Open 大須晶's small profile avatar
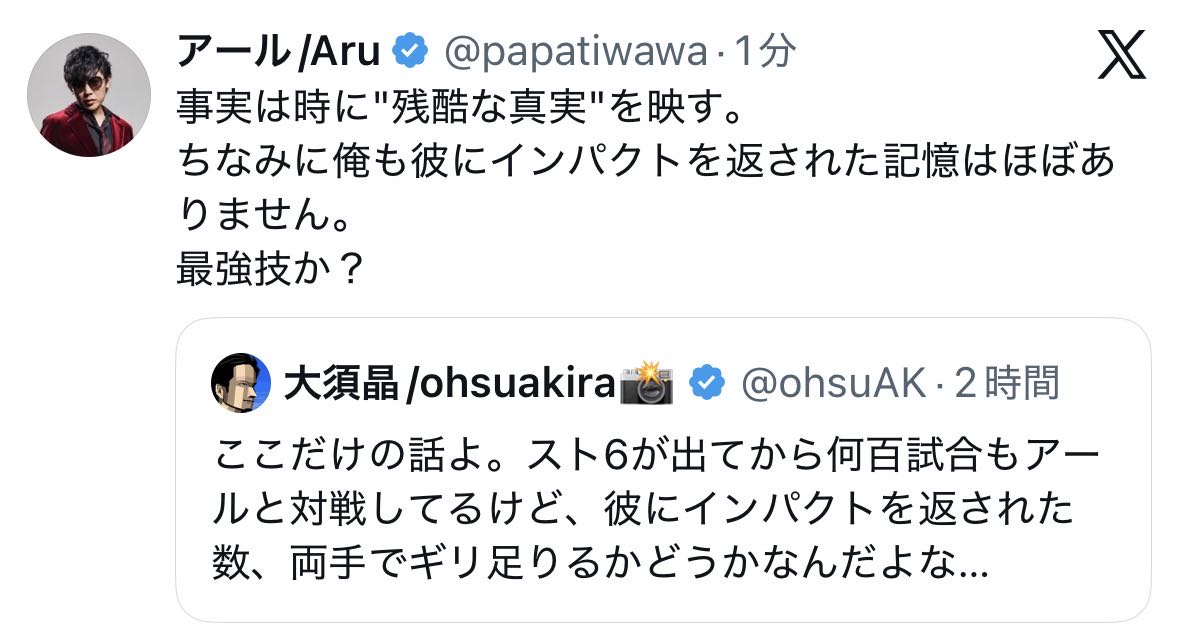 [241, 383]
